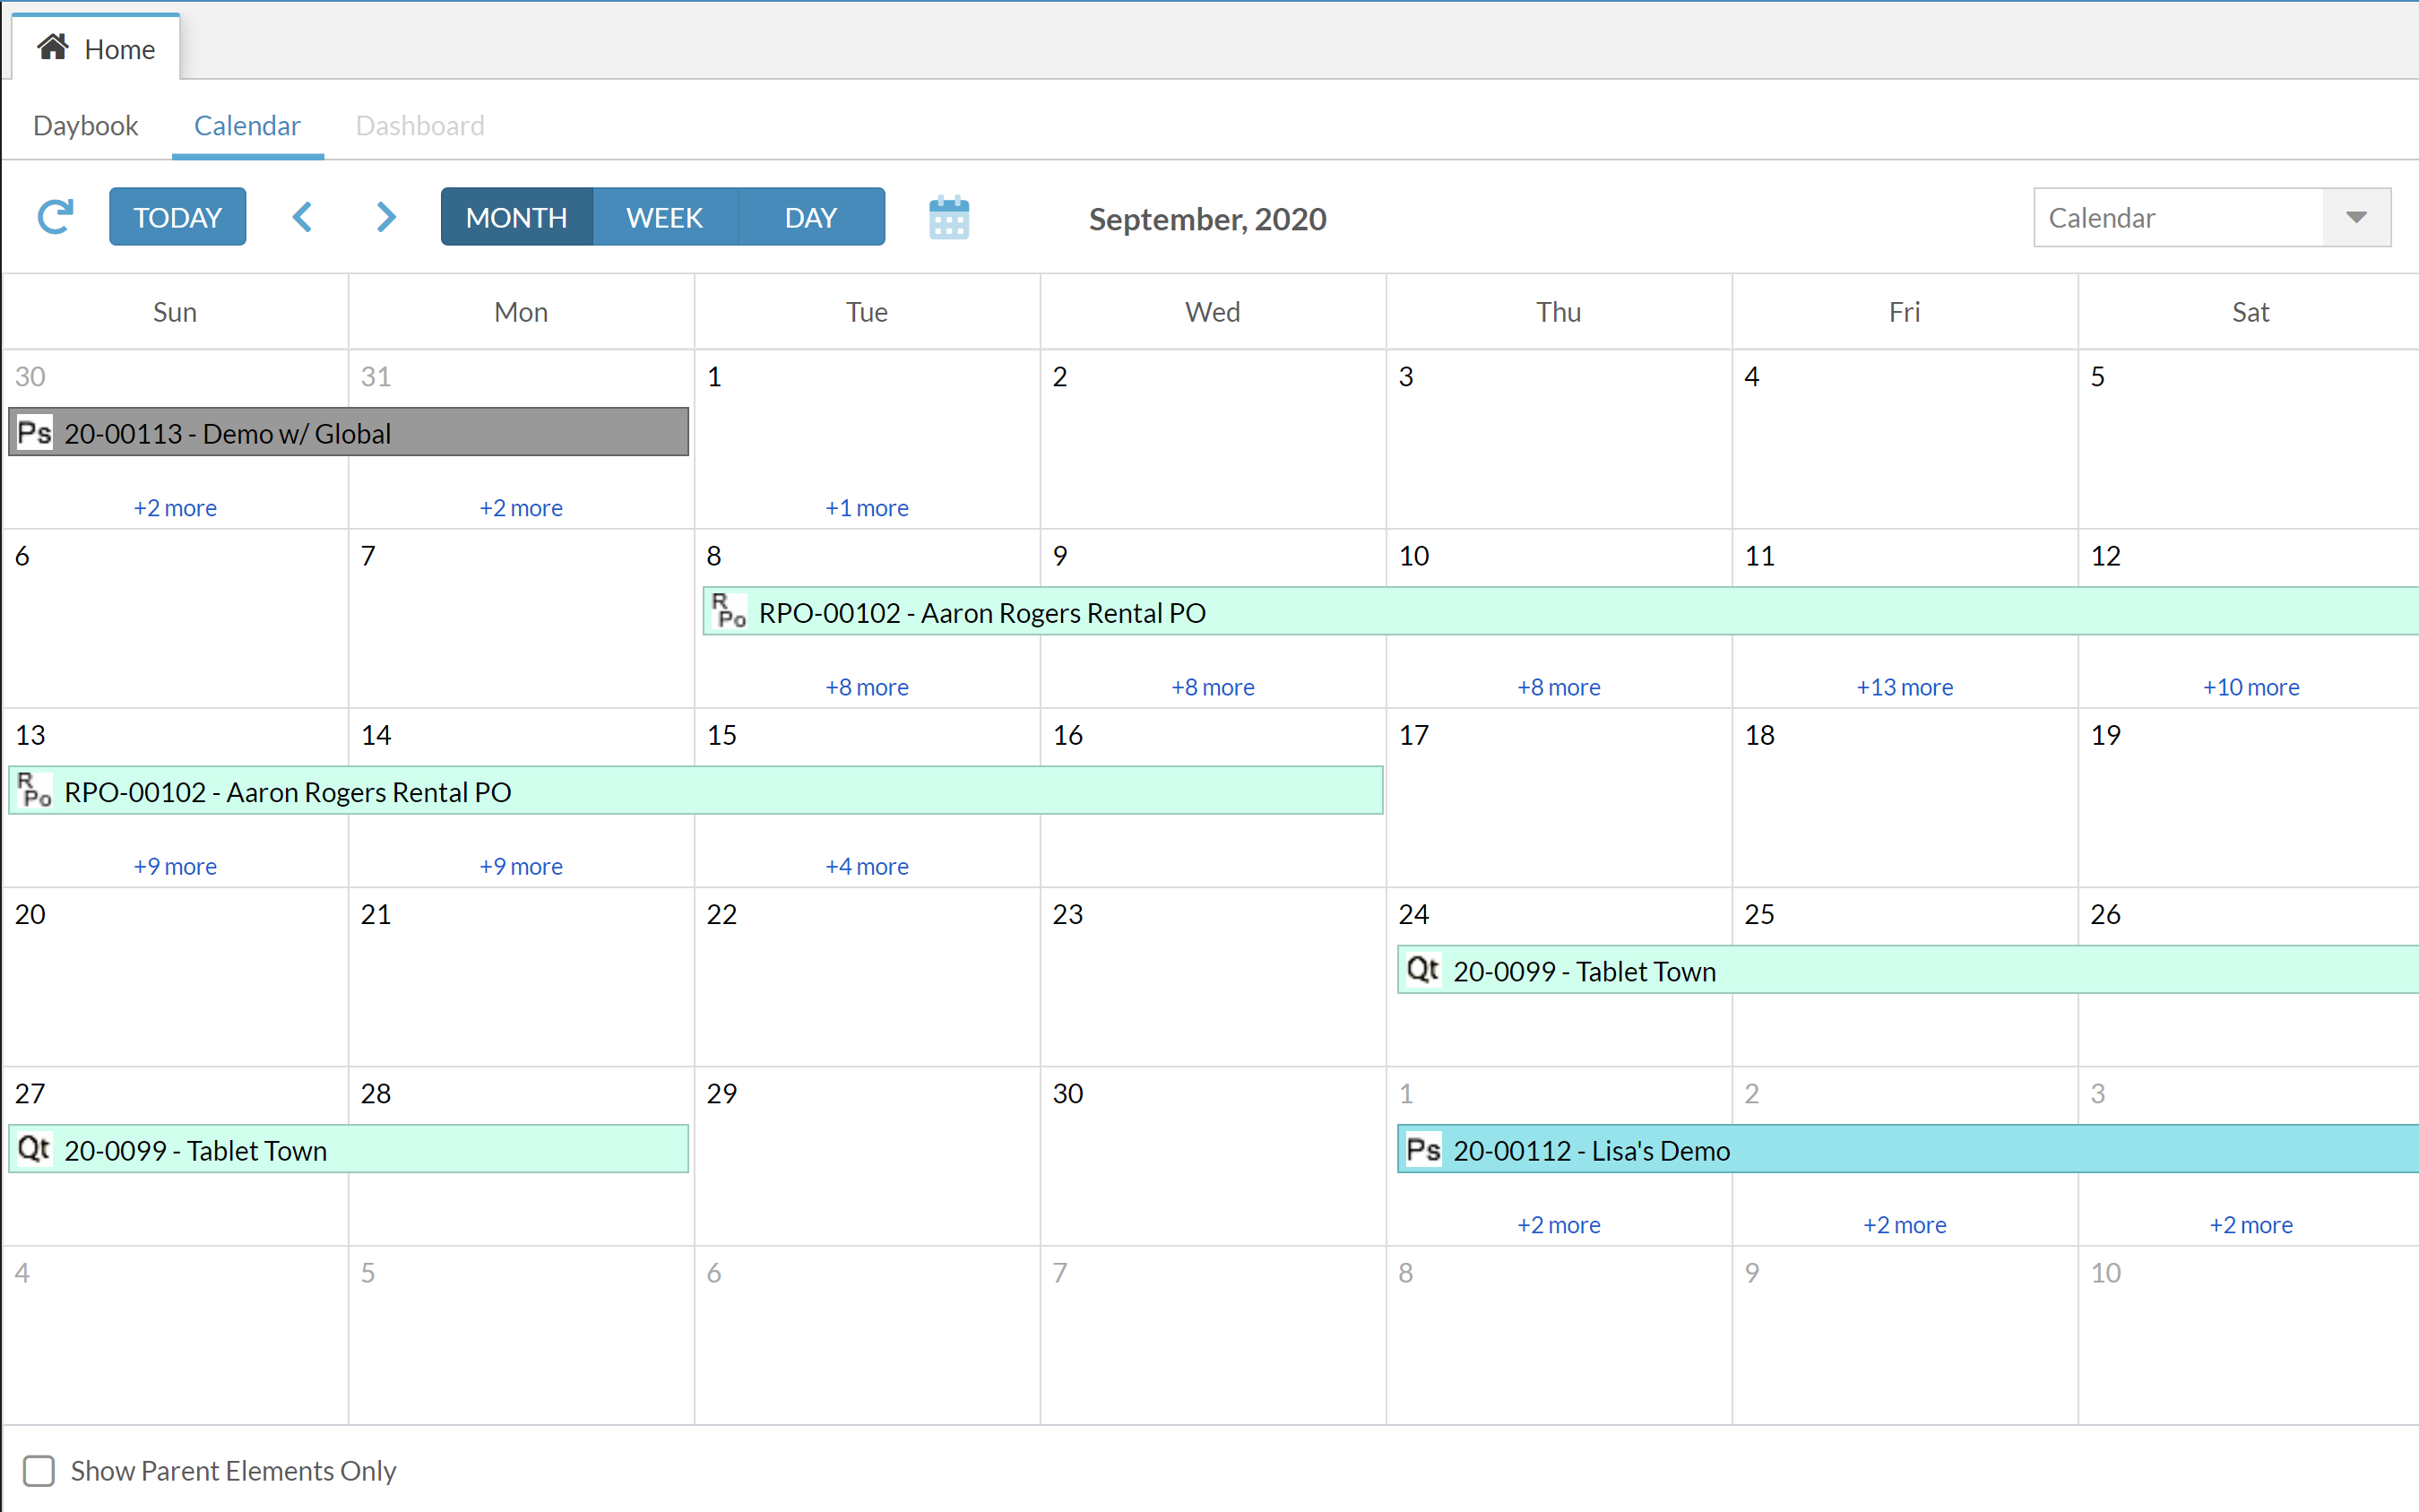
Task: Go to the next month arrow
Action: (386, 217)
